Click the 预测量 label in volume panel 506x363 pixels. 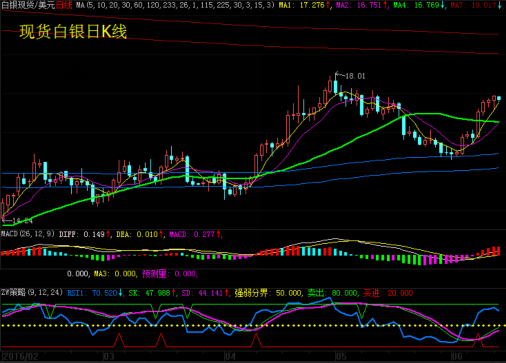[x=154, y=274]
